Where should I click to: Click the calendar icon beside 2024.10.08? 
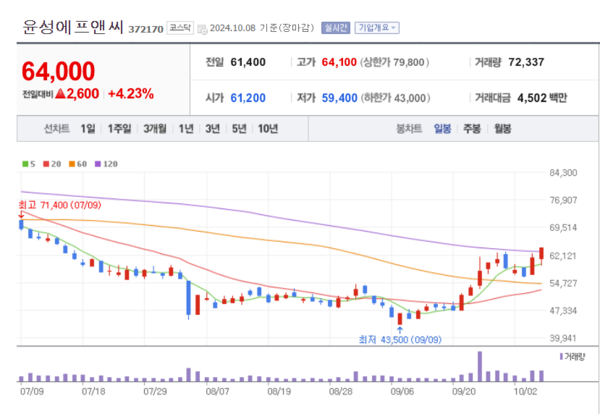[x=203, y=29]
